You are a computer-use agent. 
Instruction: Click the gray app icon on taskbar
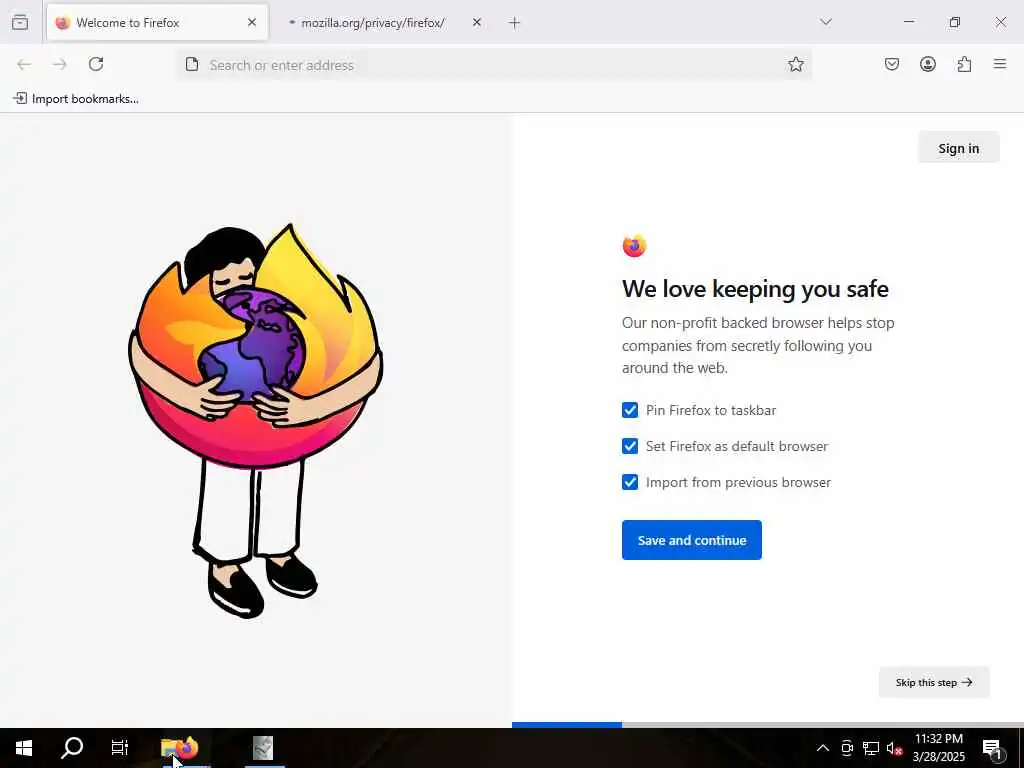click(x=263, y=748)
